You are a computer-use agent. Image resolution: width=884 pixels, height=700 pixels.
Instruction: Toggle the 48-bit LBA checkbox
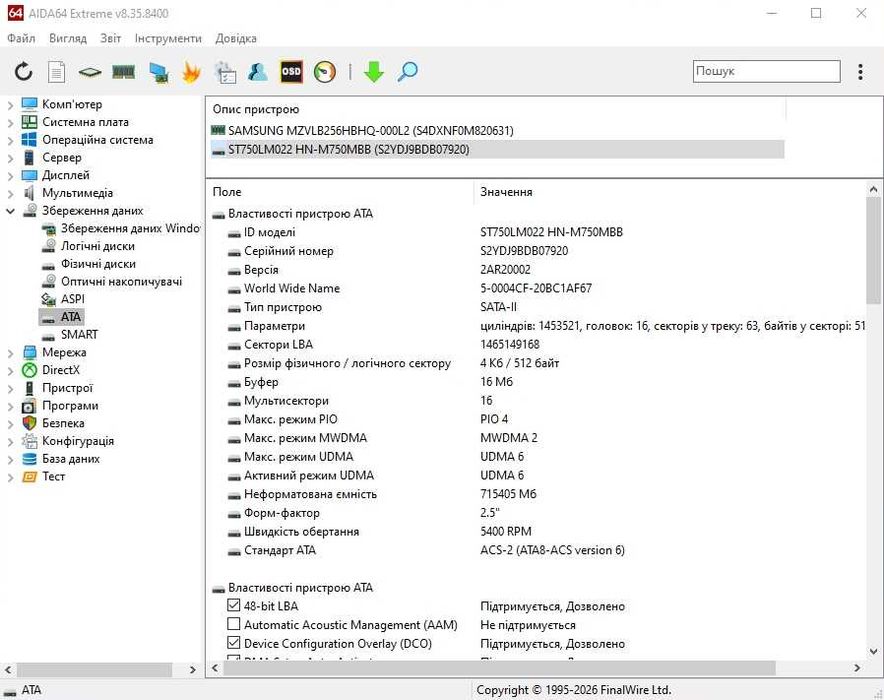pyautogui.click(x=233, y=605)
